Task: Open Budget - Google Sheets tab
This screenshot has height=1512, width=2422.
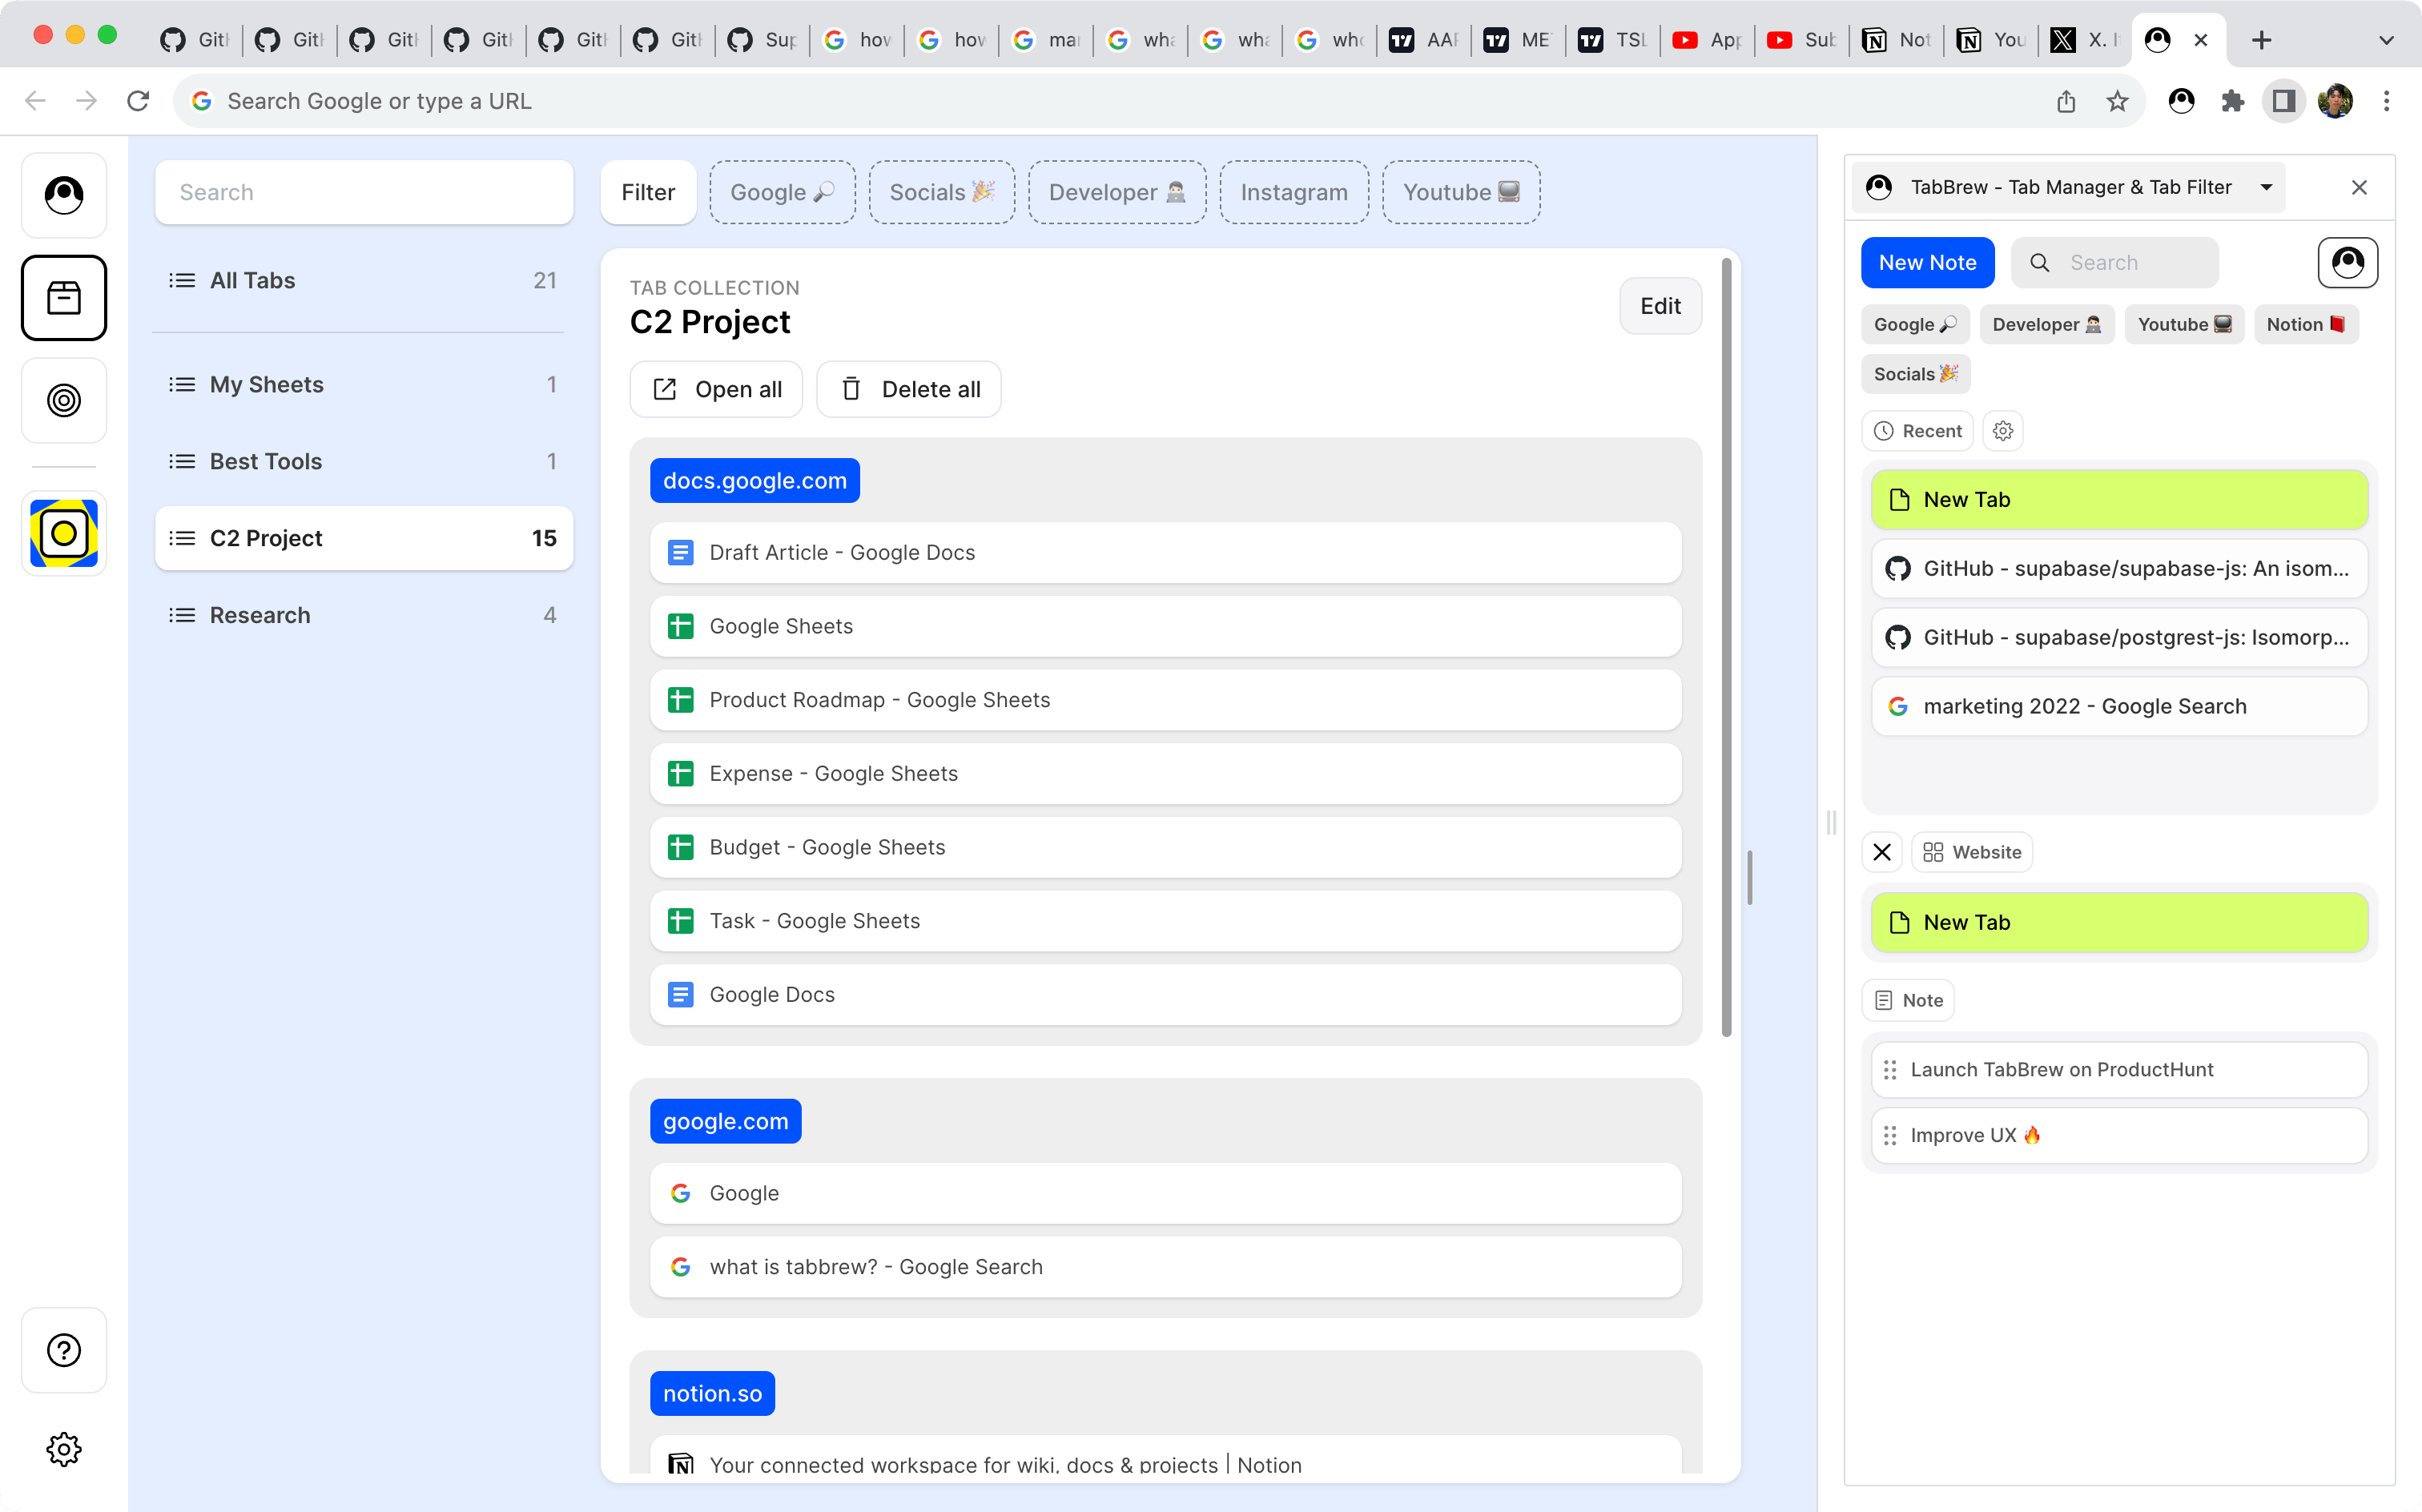Action: point(1165,848)
